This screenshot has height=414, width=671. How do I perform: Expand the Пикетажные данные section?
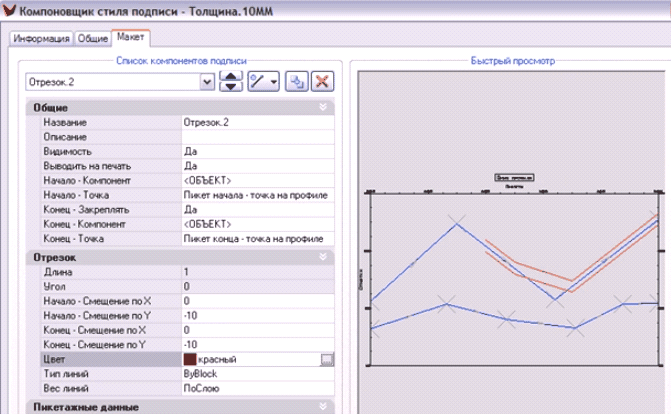click(323, 406)
